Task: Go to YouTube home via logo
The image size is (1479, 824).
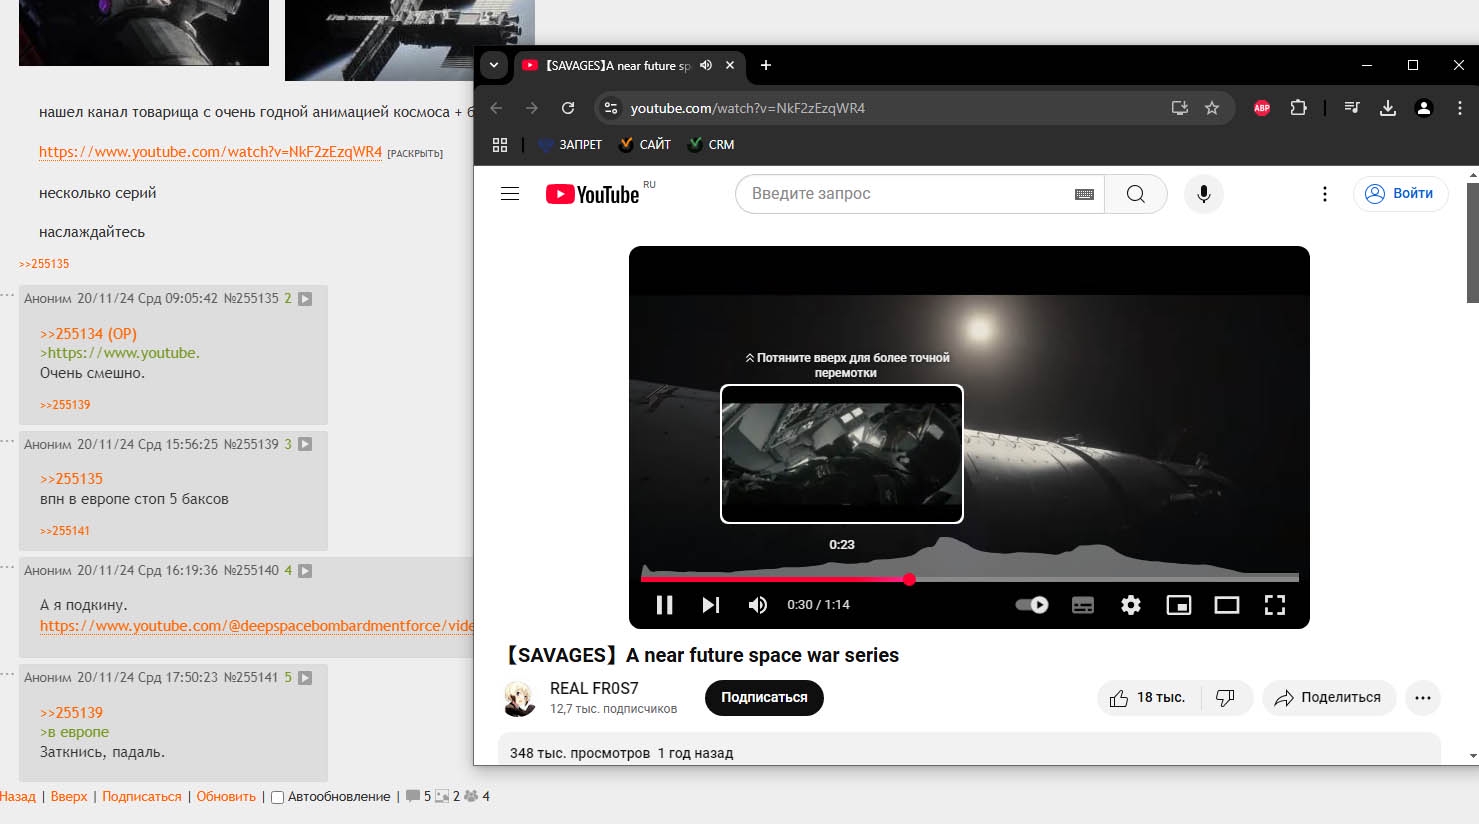Action: [x=592, y=194]
